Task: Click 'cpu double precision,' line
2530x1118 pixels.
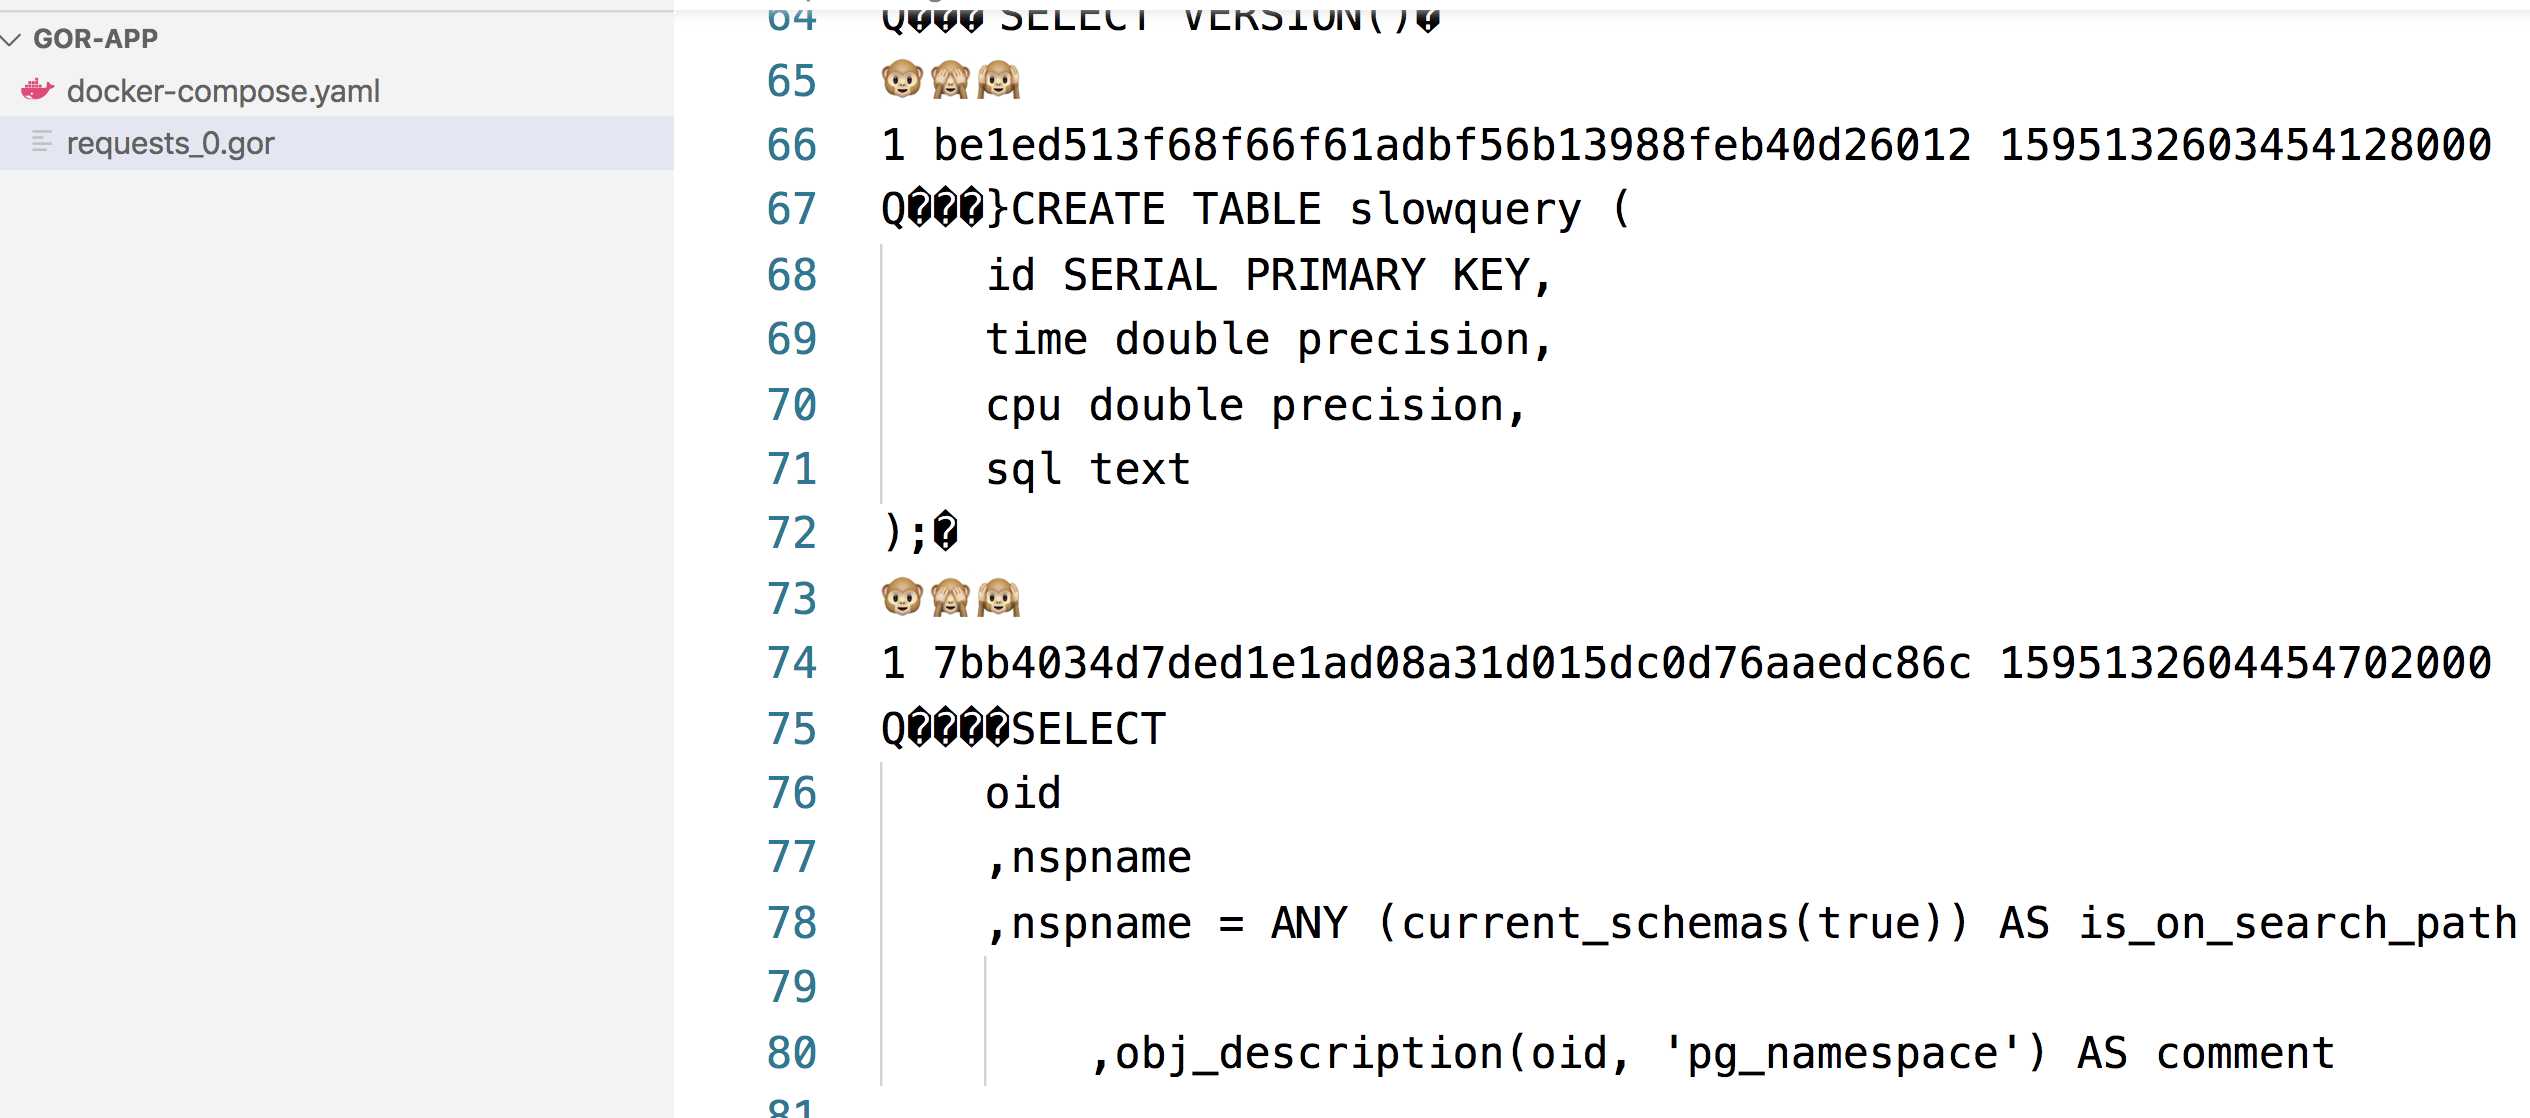Action: pos(1256,405)
